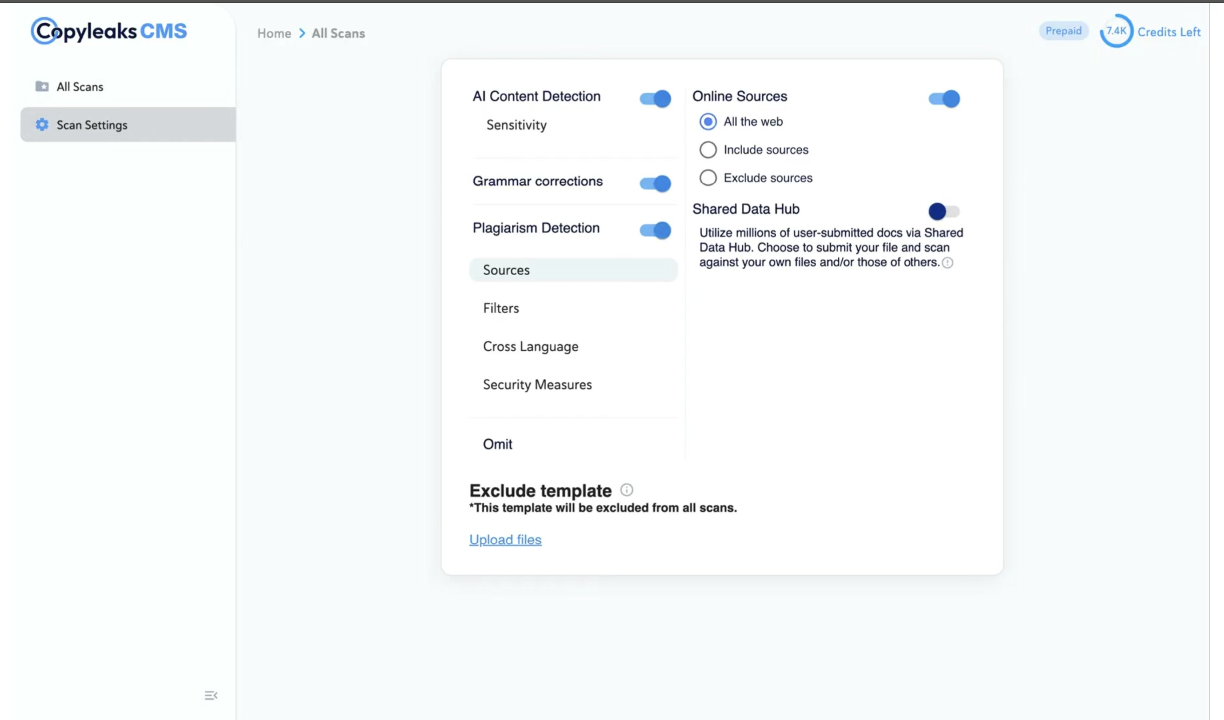Viewport: 1224px width, 720px height.
Task: Click the Prepaid badge
Action: (1064, 31)
